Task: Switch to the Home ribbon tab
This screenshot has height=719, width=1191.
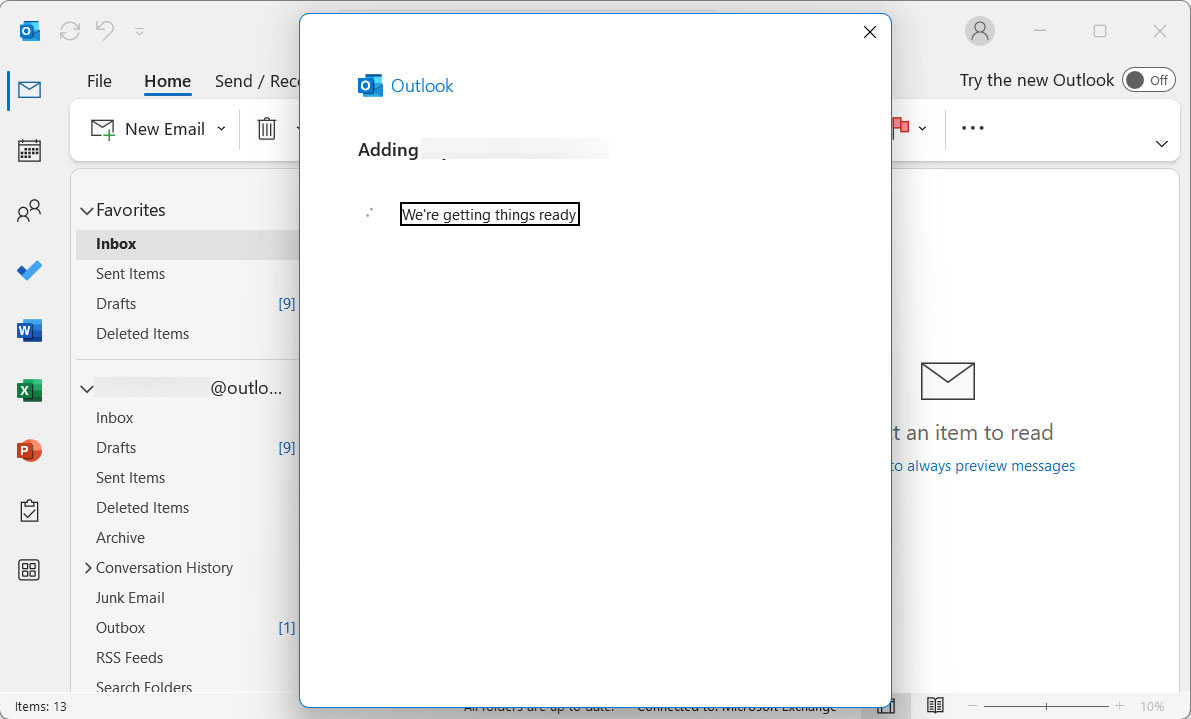Action: coord(167,82)
